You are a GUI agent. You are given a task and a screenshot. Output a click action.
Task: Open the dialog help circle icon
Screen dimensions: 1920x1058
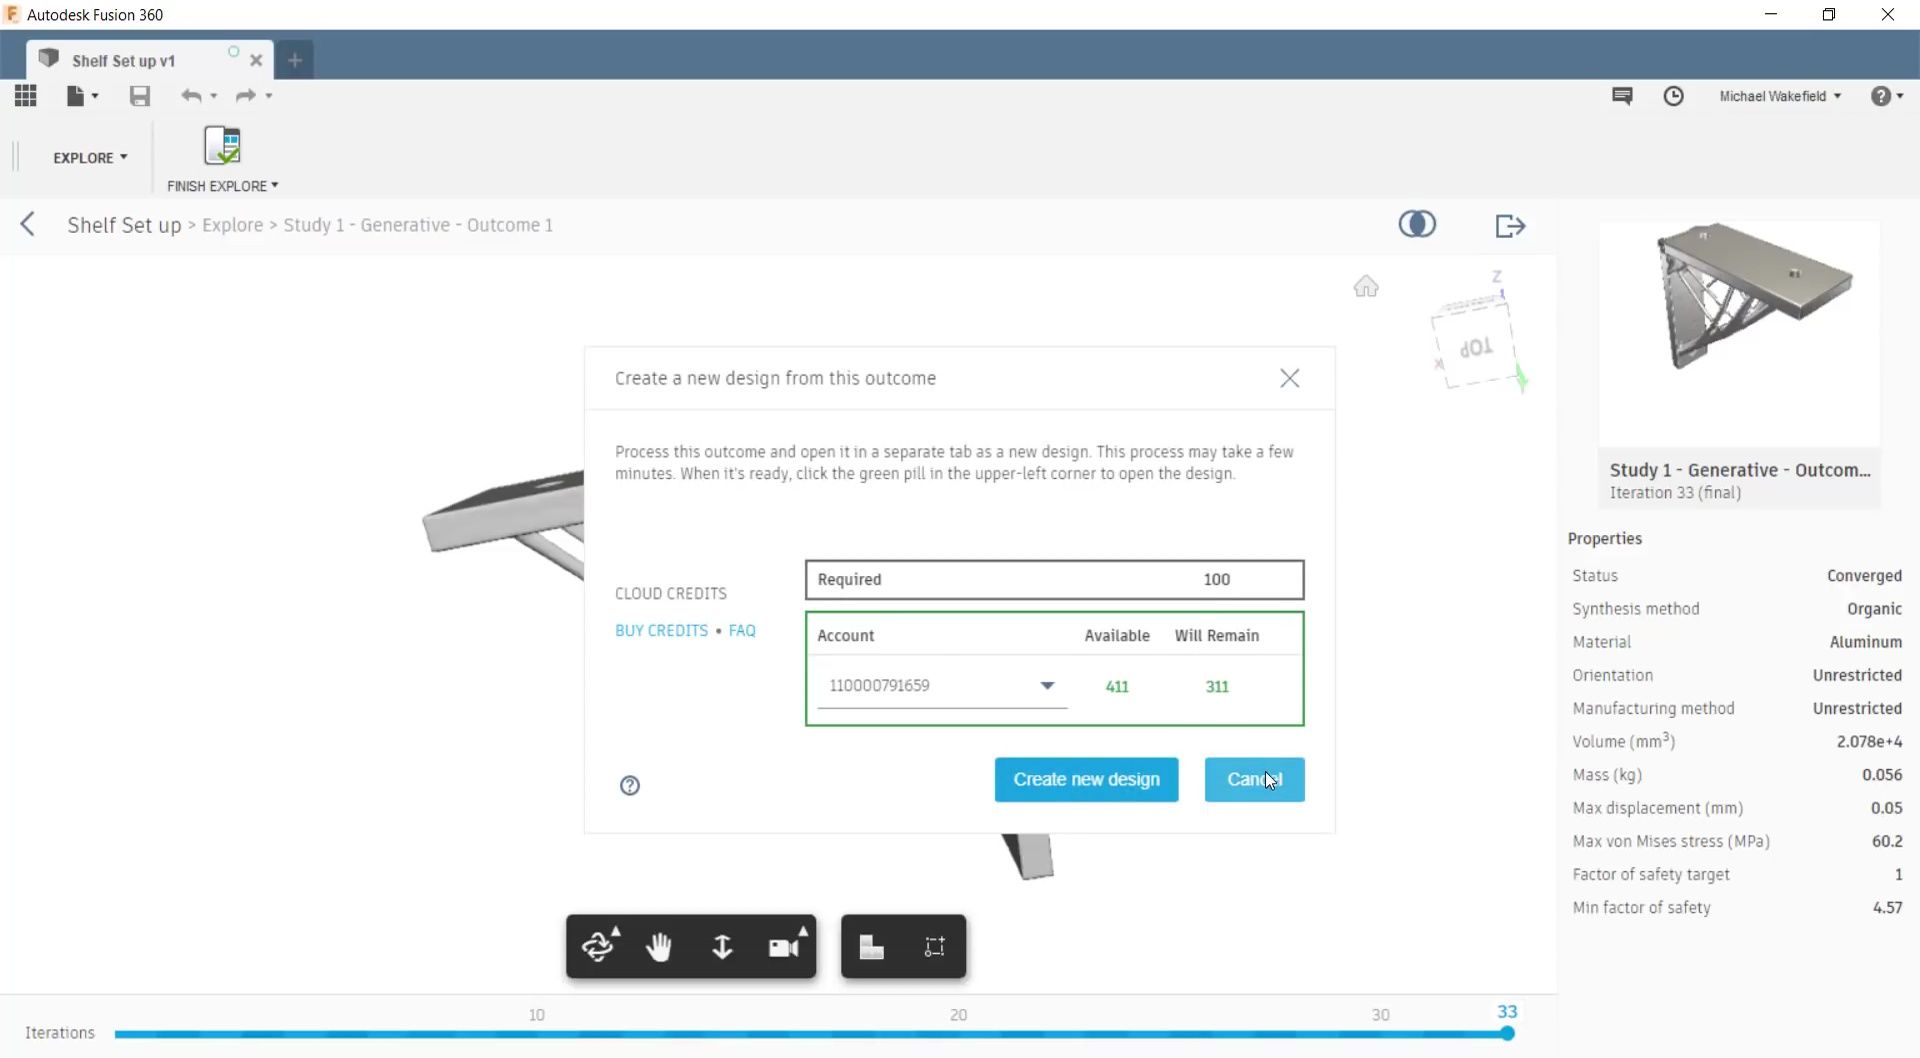(630, 786)
